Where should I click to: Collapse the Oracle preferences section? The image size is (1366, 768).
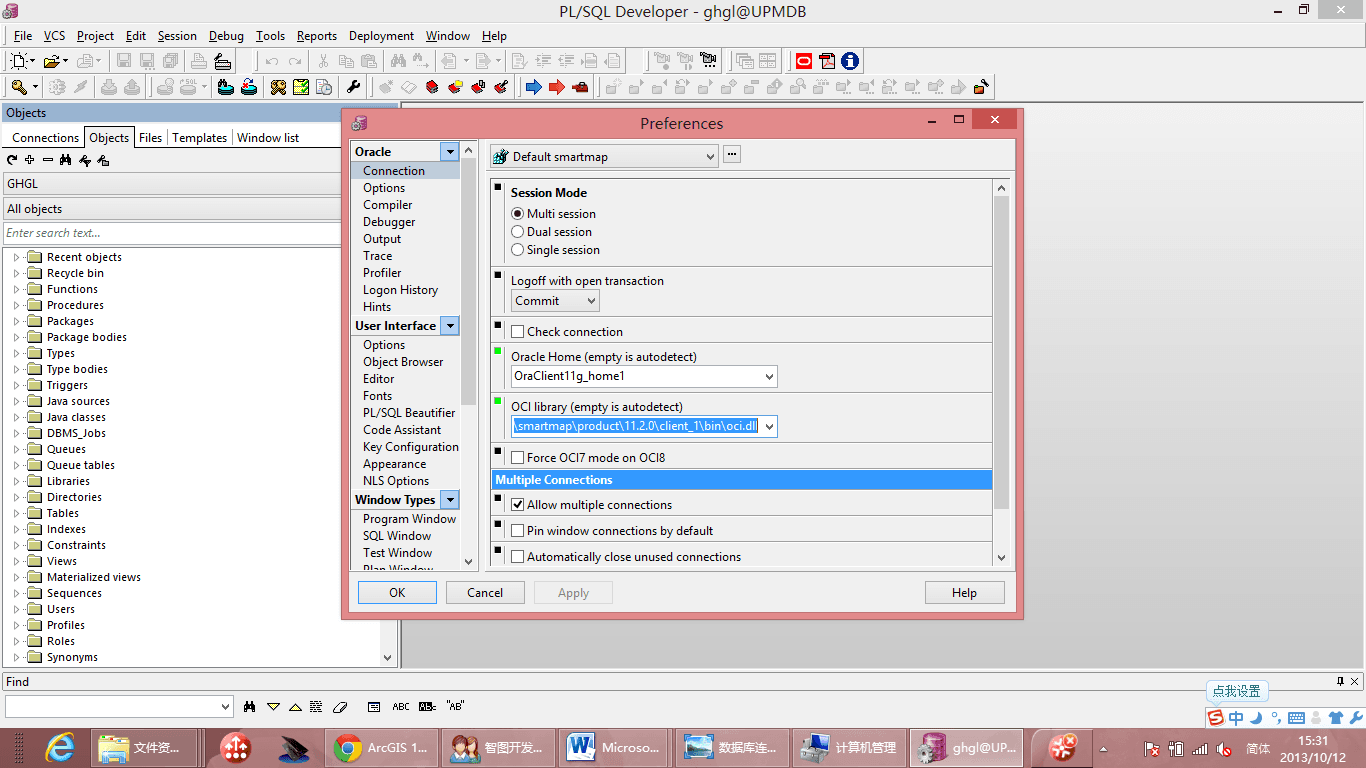pyautogui.click(x=450, y=152)
